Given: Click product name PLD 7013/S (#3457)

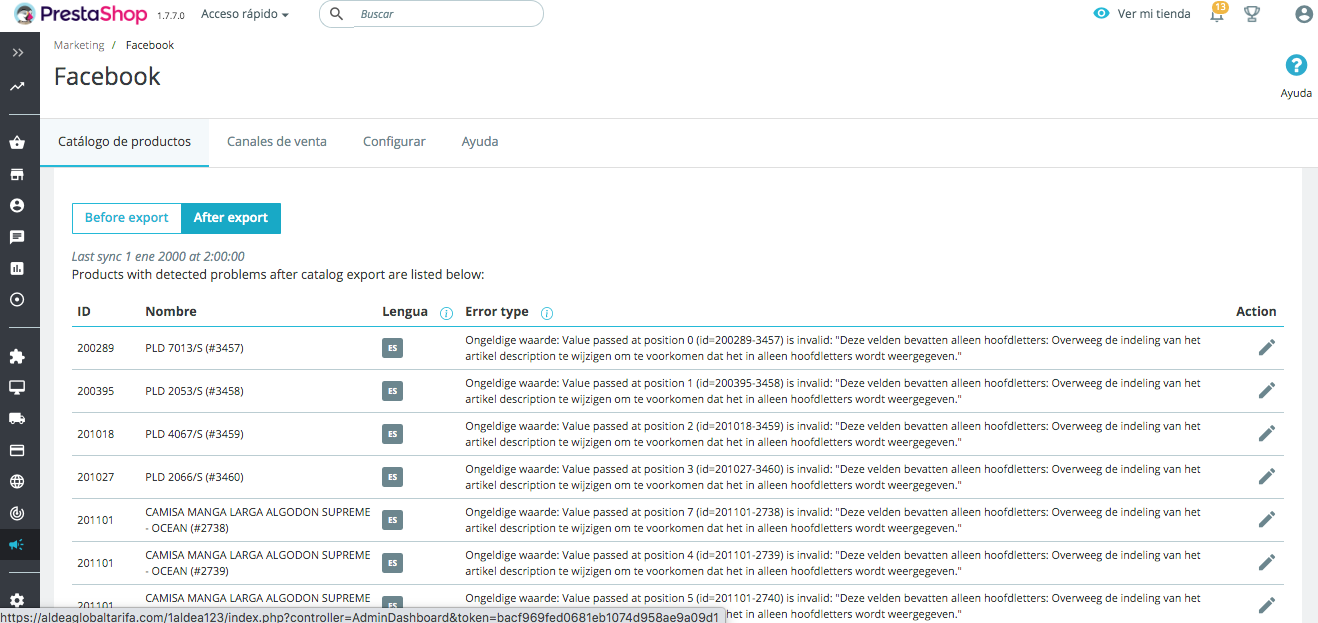Looking at the screenshot, I should (x=194, y=348).
